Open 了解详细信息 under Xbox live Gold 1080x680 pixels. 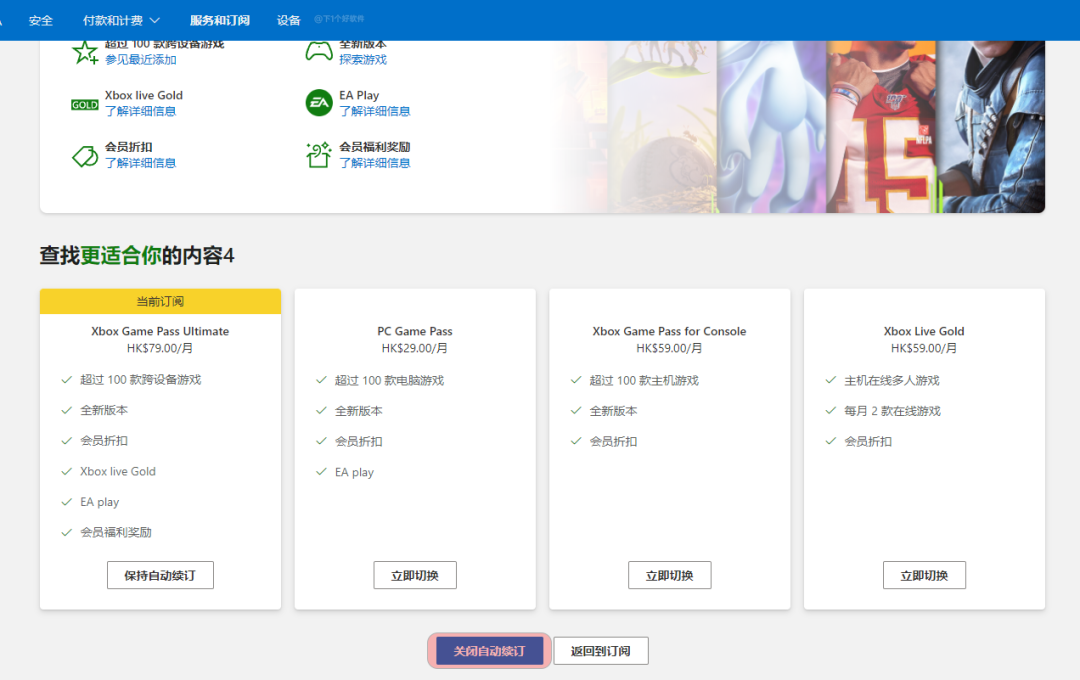141,112
